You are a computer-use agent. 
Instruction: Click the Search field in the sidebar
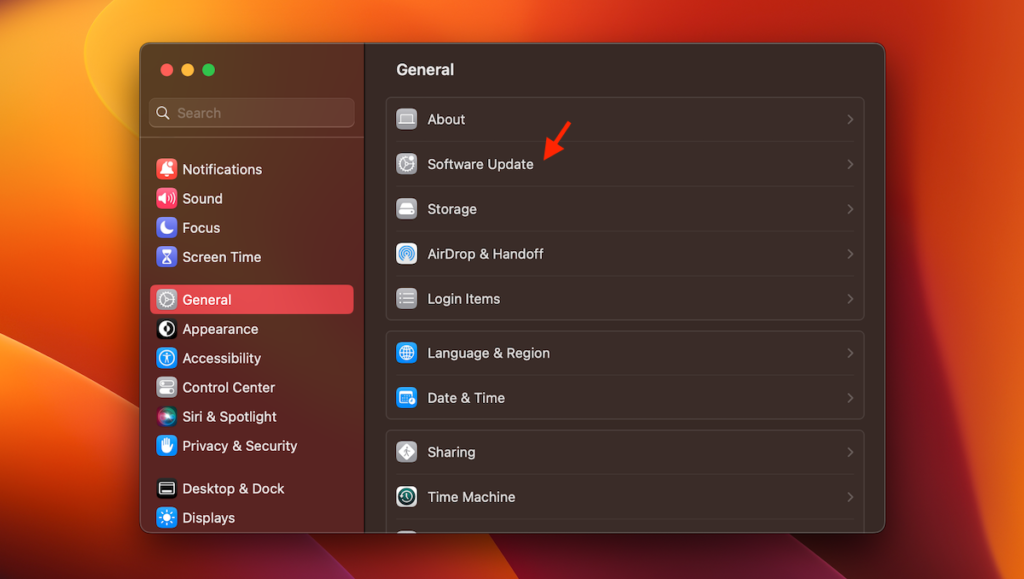[251, 113]
